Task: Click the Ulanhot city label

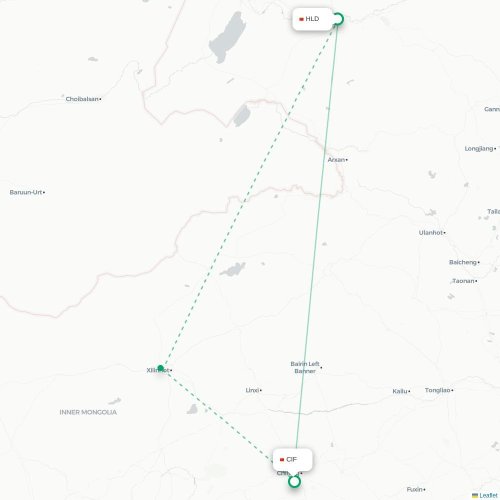Action: click(x=431, y=233)
